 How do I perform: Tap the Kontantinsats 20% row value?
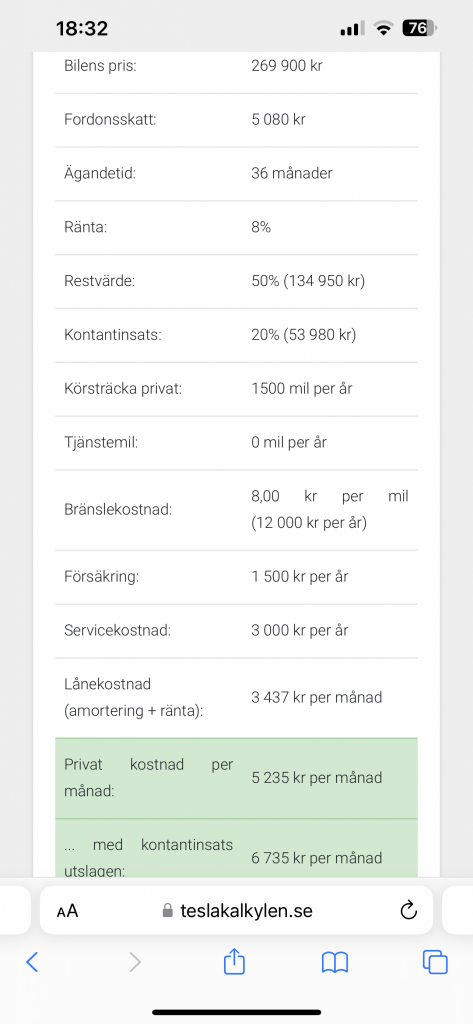click(x=303, y=335)
